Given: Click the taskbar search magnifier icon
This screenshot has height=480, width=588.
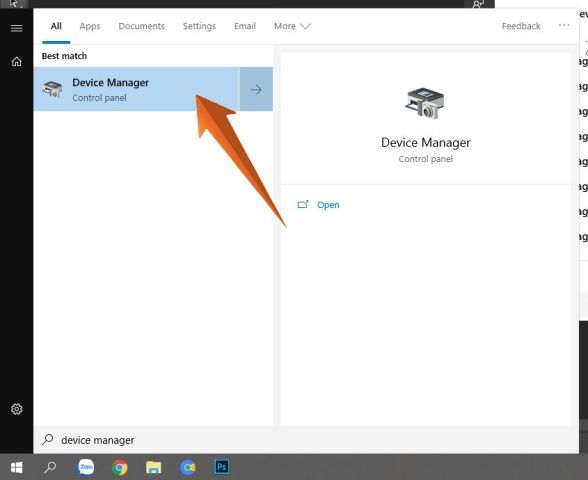Looking at the screenshot, I should 50,467.
